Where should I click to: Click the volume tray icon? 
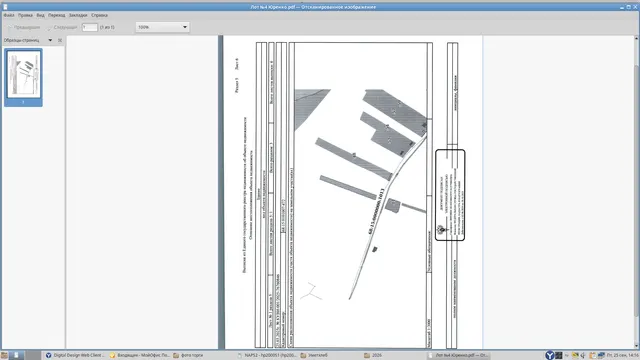tap(583, 356)
